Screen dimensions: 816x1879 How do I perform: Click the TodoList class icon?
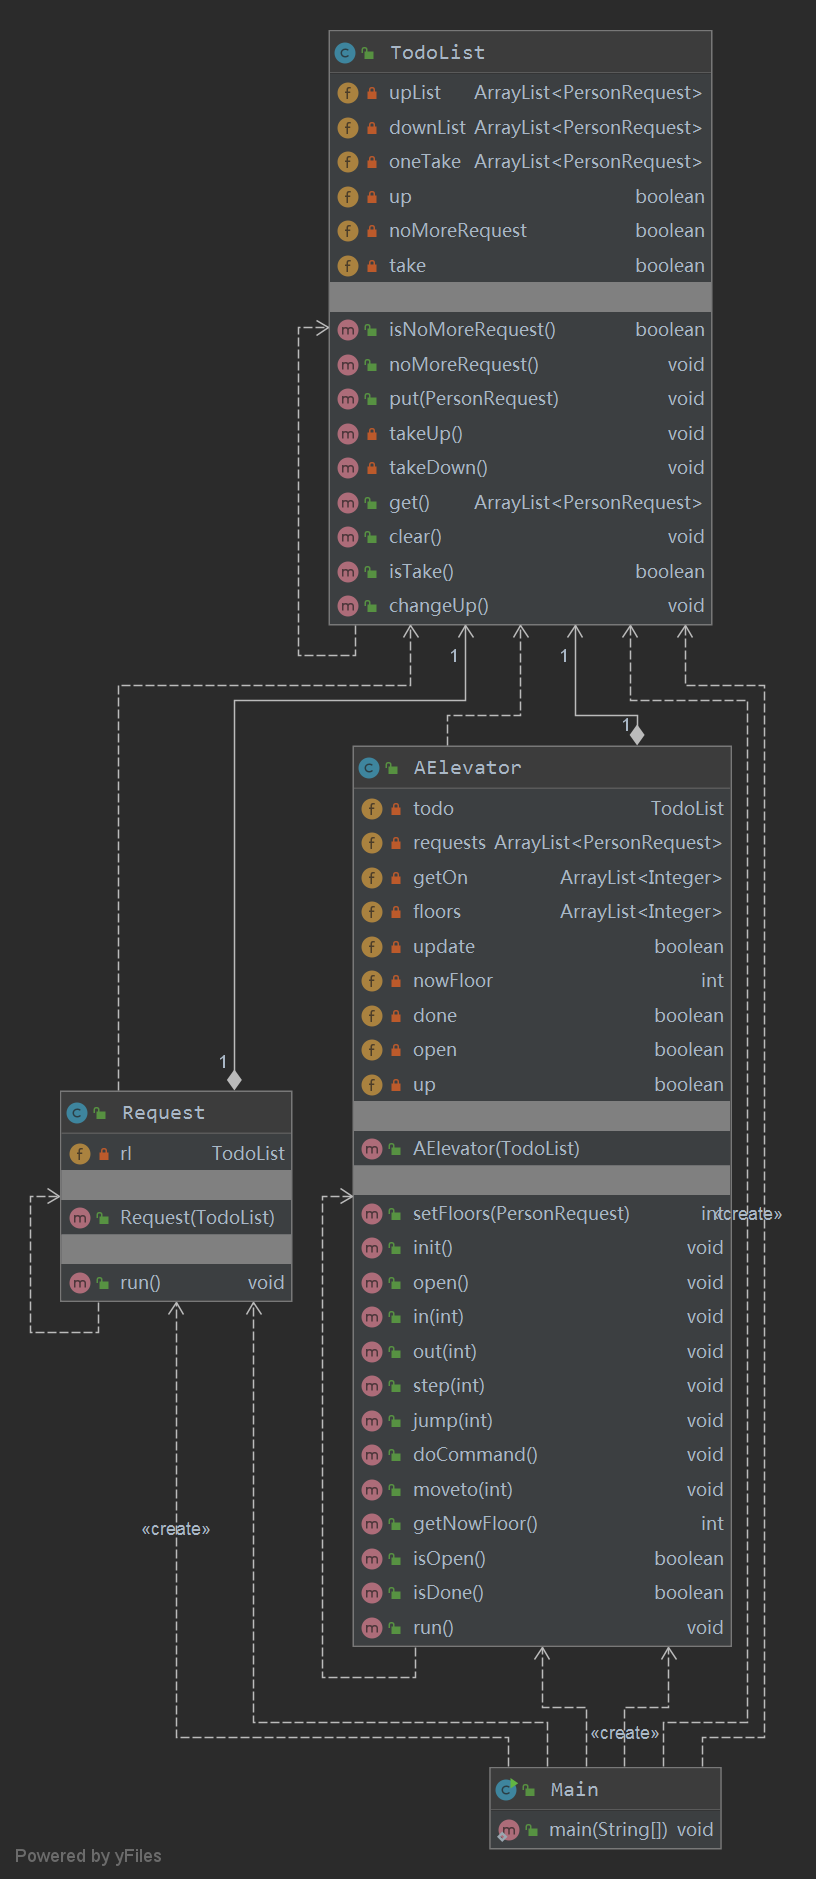click(x=345, y=53)
